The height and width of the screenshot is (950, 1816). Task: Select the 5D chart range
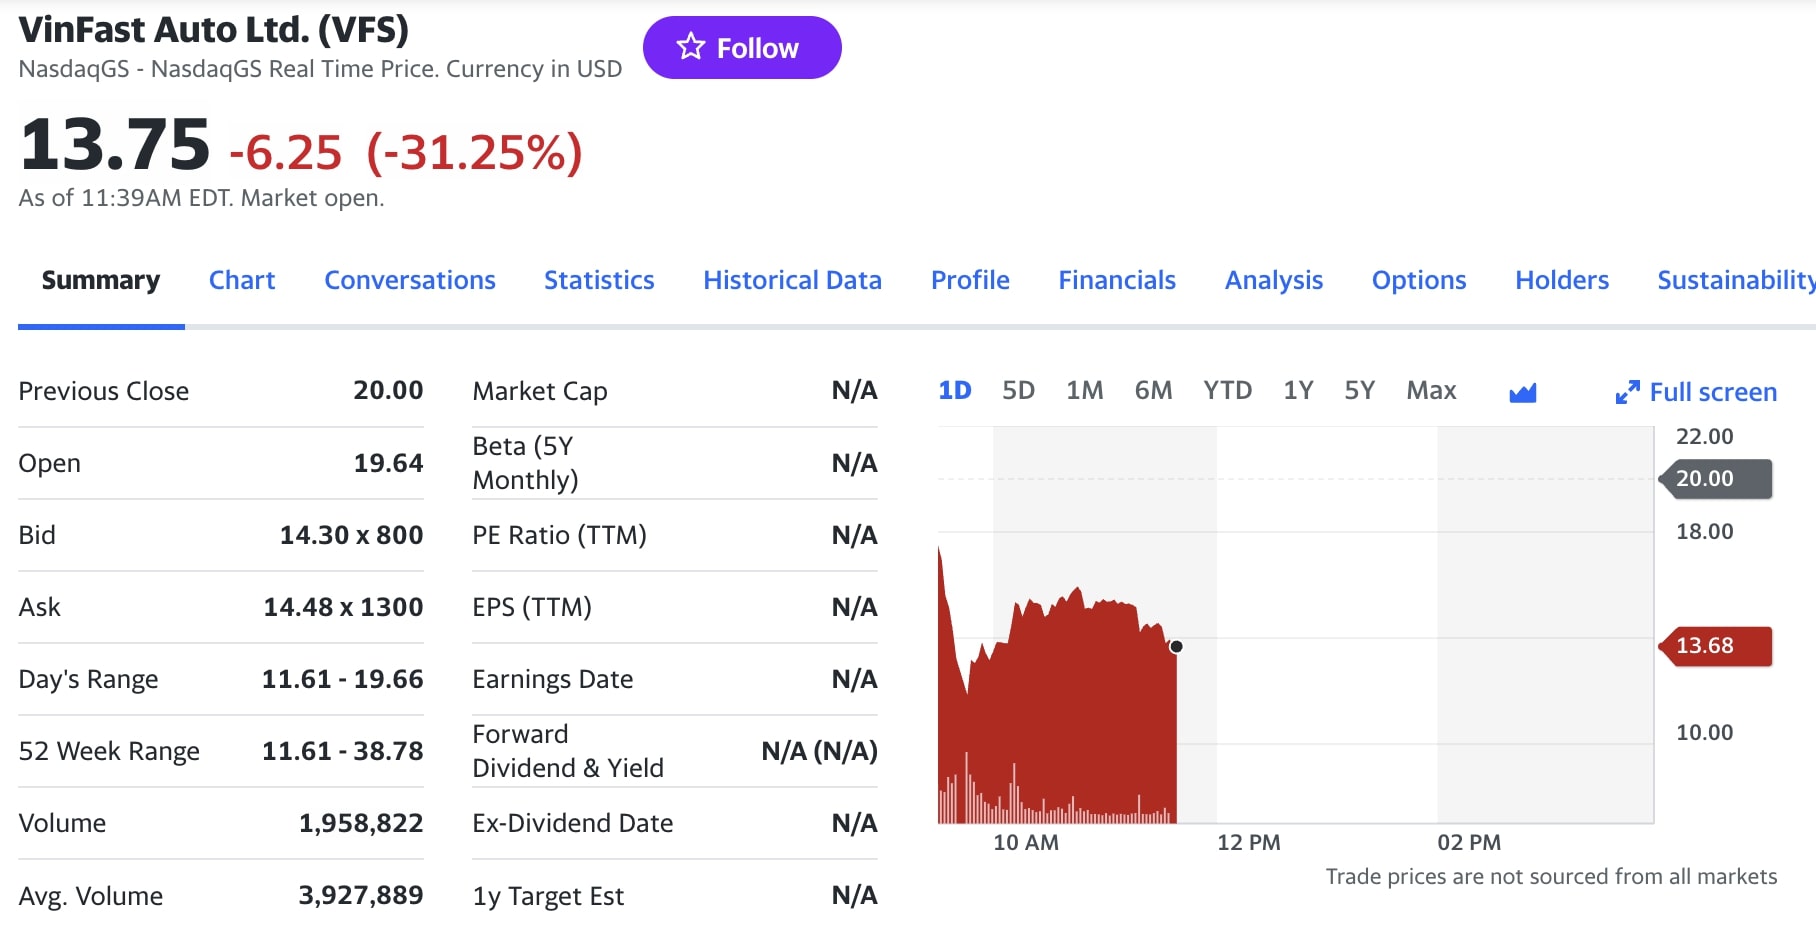[x=1018, y=390]
